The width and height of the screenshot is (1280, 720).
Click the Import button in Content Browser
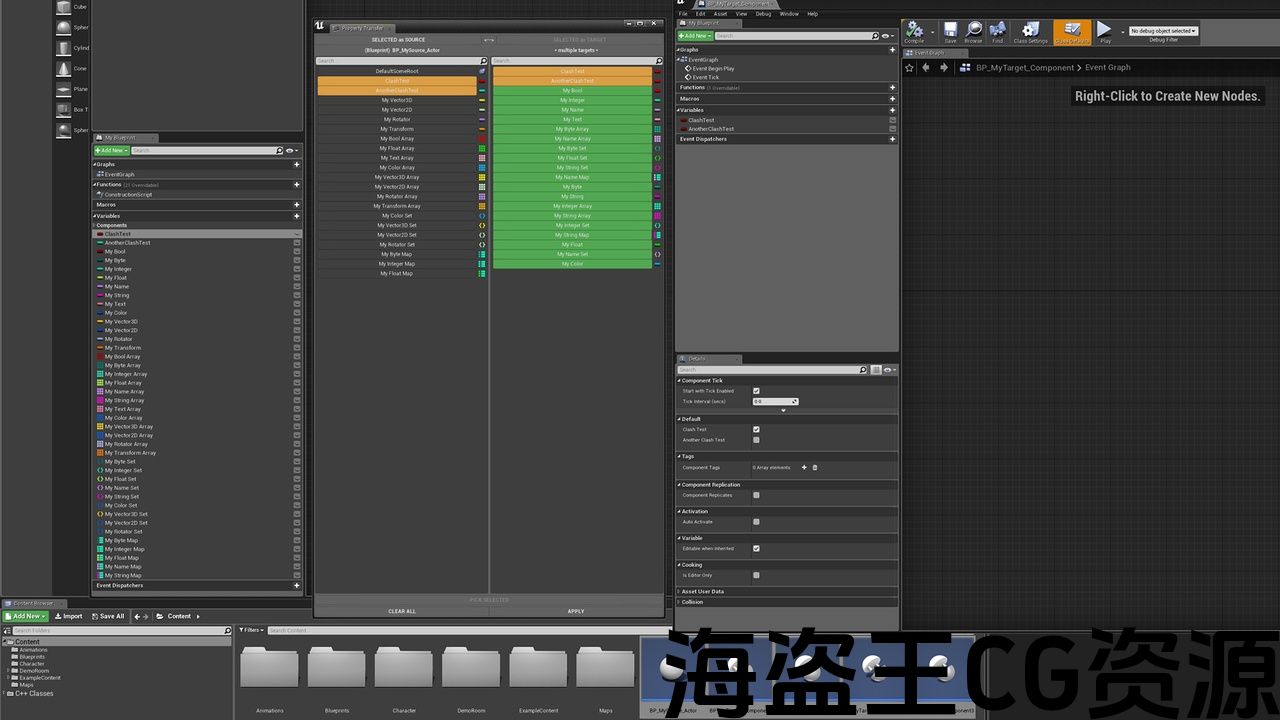click(68, 616)
